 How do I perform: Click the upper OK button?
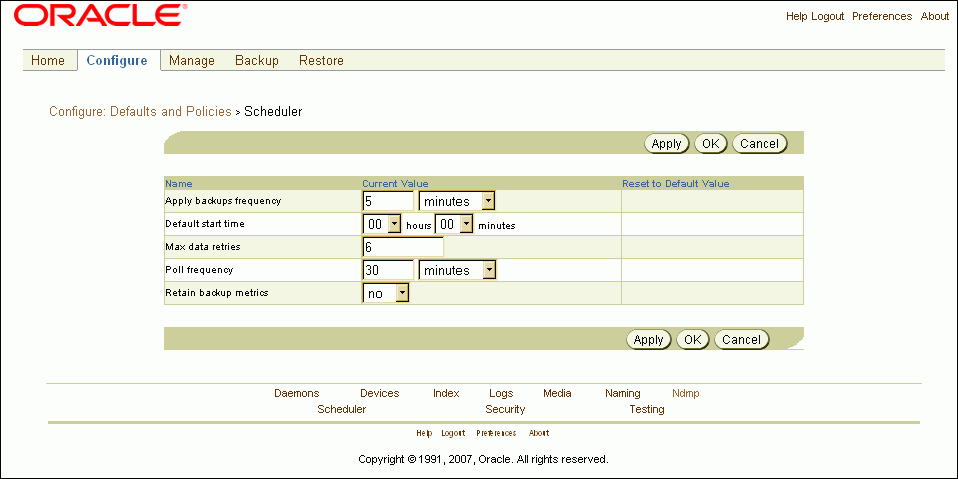pyautogui.click(x=711, y=144)
